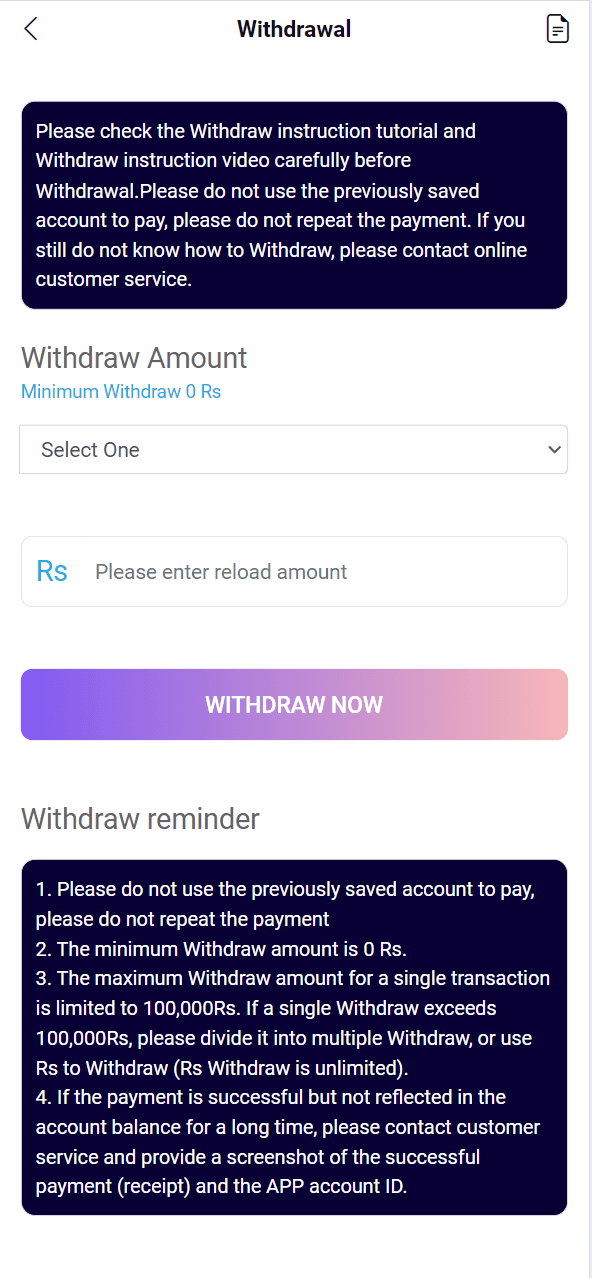Click the blue Rs currency symbol
Image resolution: width=592 pixels, height=1278 pixels.
(x=52, y=571)
